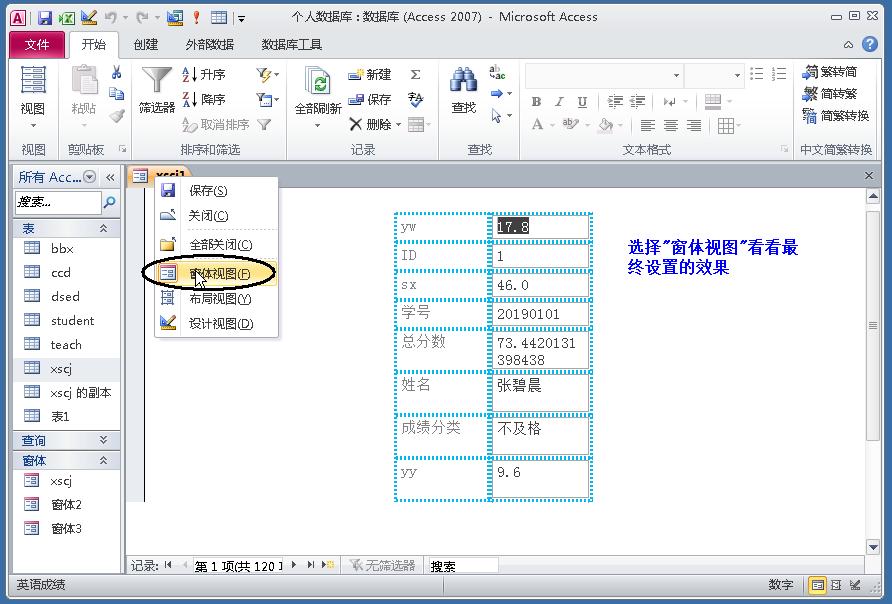Open the Create ribbon tab
Screen dimensions: 892x604
(x=146, y=45)
